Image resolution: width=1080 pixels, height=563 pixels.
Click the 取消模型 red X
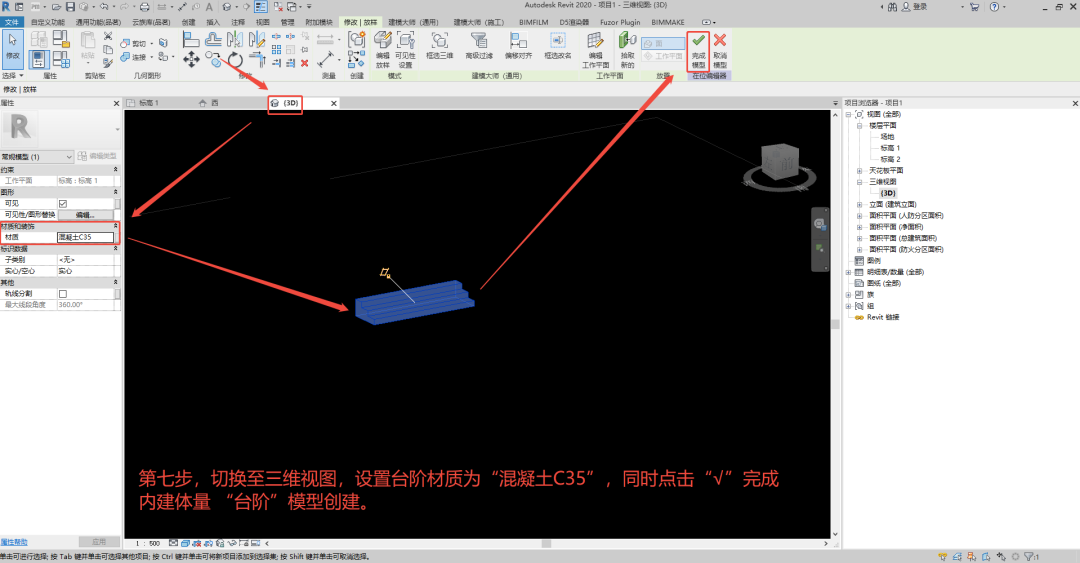[720, 50]
